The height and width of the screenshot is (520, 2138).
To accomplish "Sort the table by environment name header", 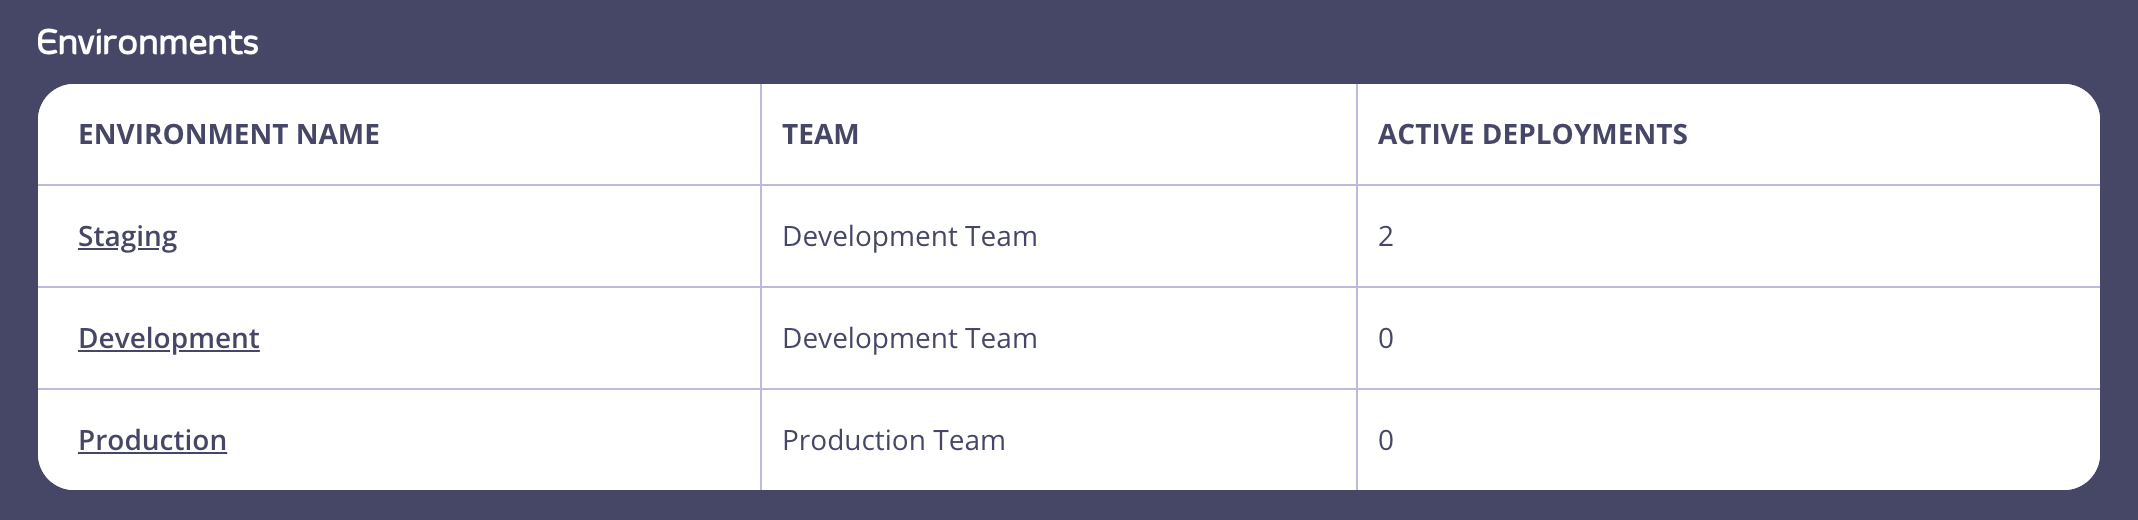I will pos(229,134).
